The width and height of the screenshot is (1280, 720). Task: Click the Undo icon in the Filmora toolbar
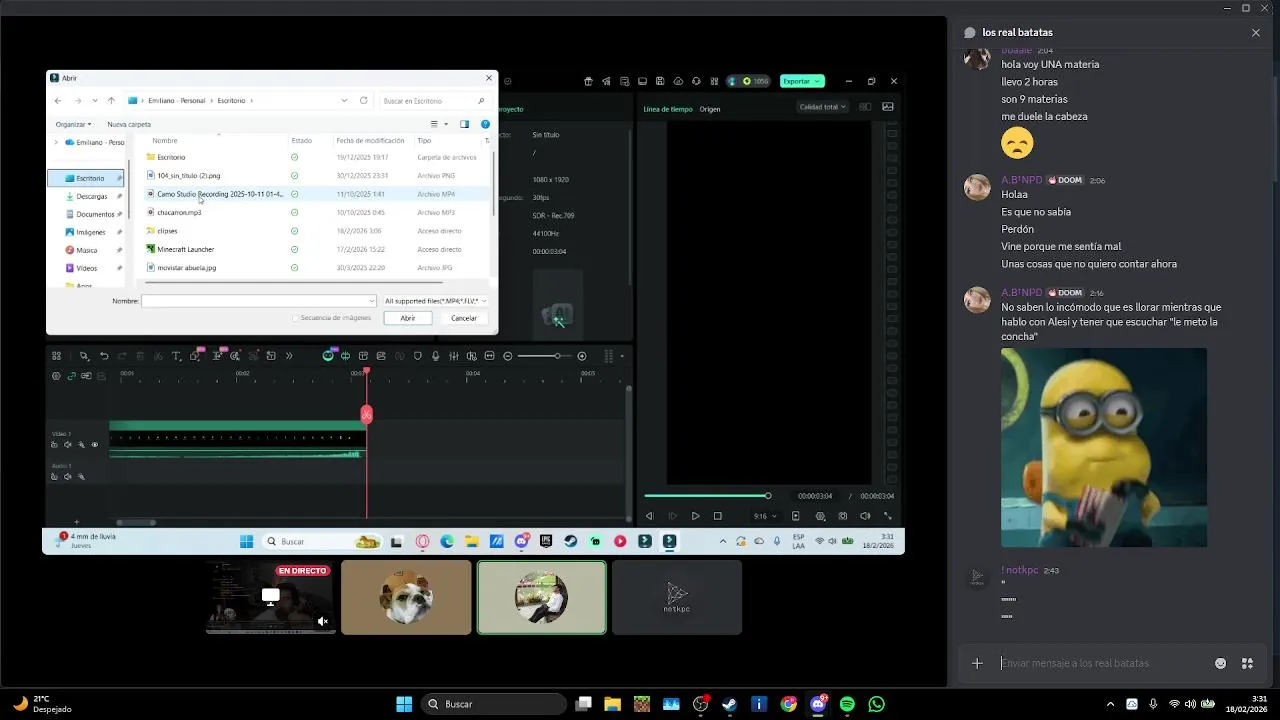[103, 356]
